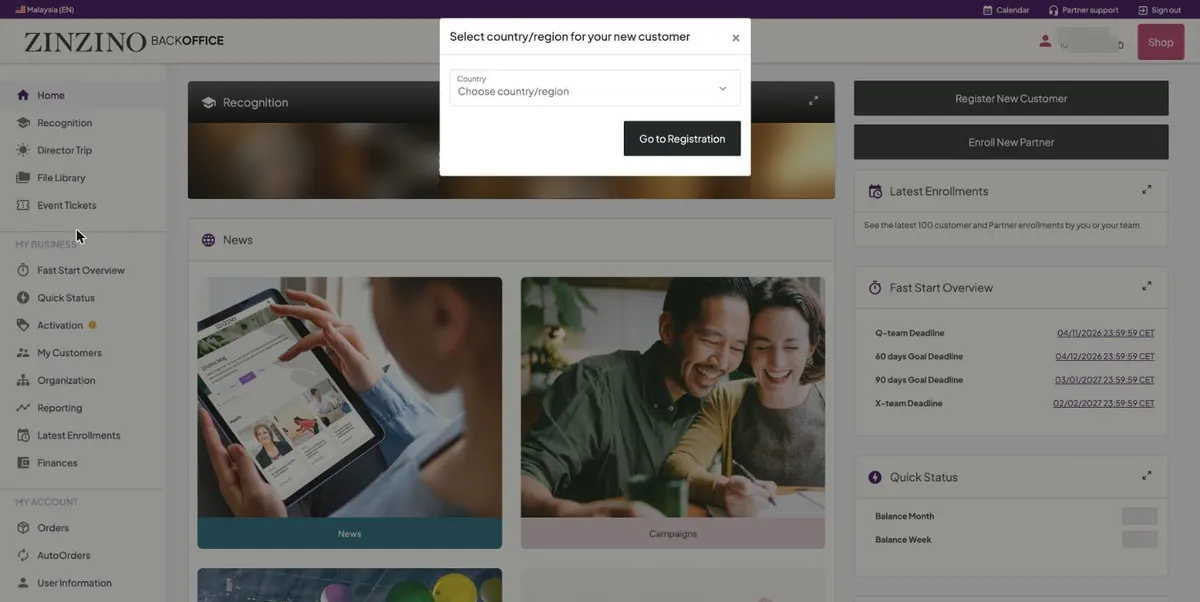Click the user profile icon
Screen dimensions: 1200x602
click(x=1045, y=41)
